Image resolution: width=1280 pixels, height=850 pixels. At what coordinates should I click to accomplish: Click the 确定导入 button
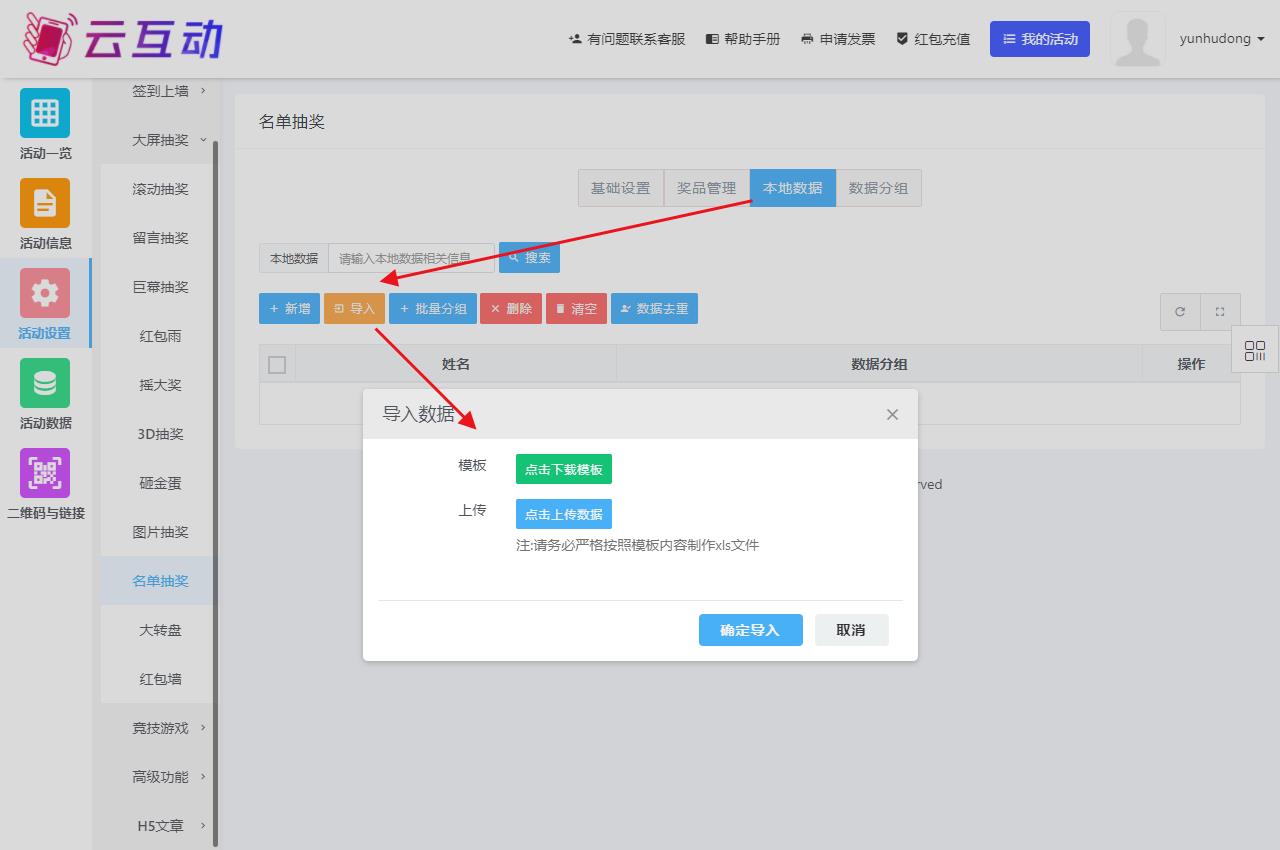point(750,630)
